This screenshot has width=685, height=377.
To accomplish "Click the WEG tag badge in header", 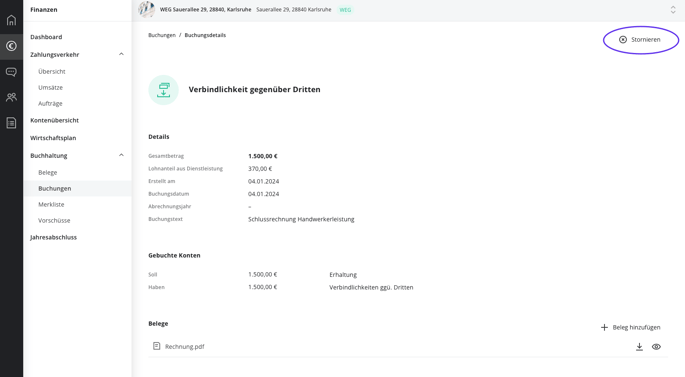I will (x=345, y=10).
